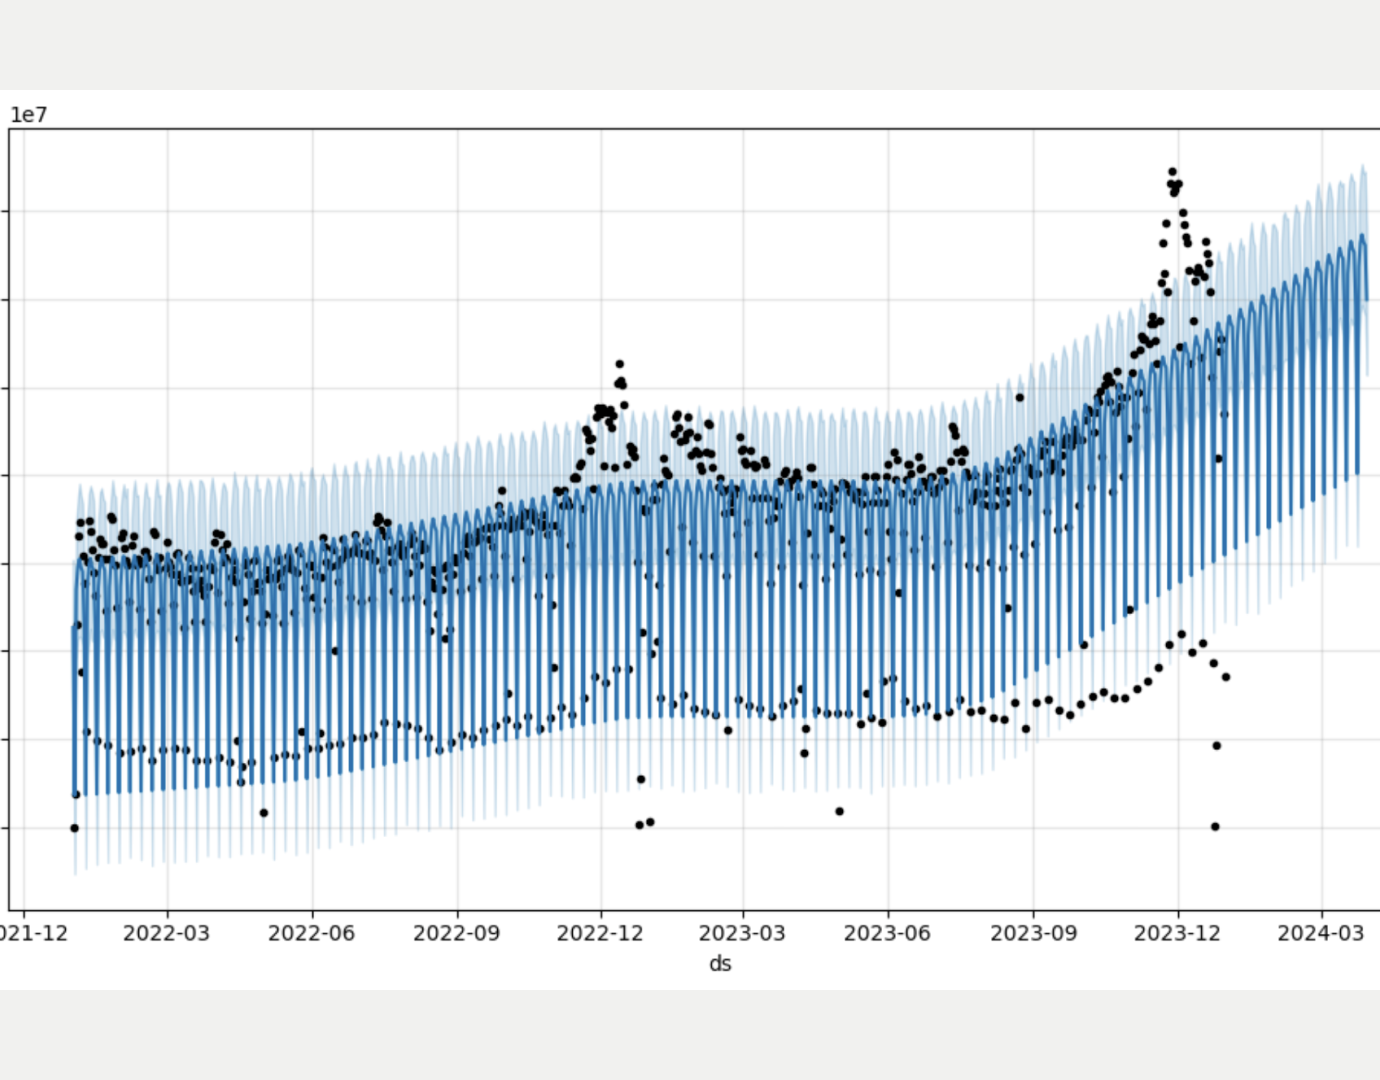Click the 2022-09 x-axis tick label

tap(457, 933)
